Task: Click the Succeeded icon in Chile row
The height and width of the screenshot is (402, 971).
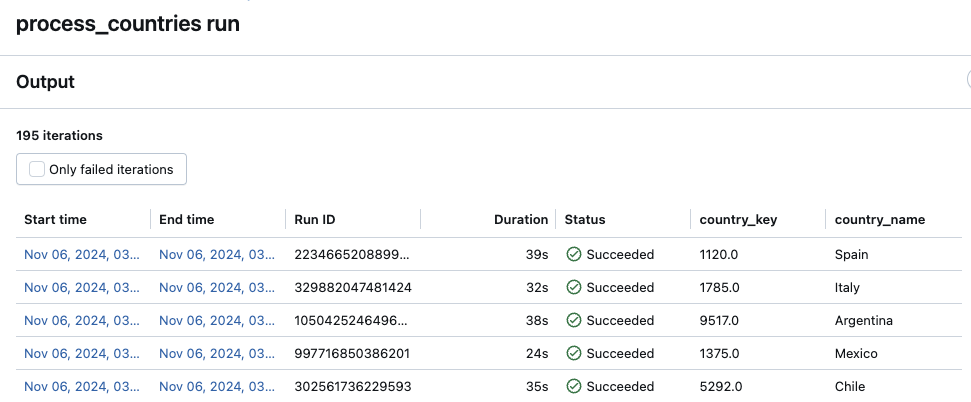Action: pos(574,387)
